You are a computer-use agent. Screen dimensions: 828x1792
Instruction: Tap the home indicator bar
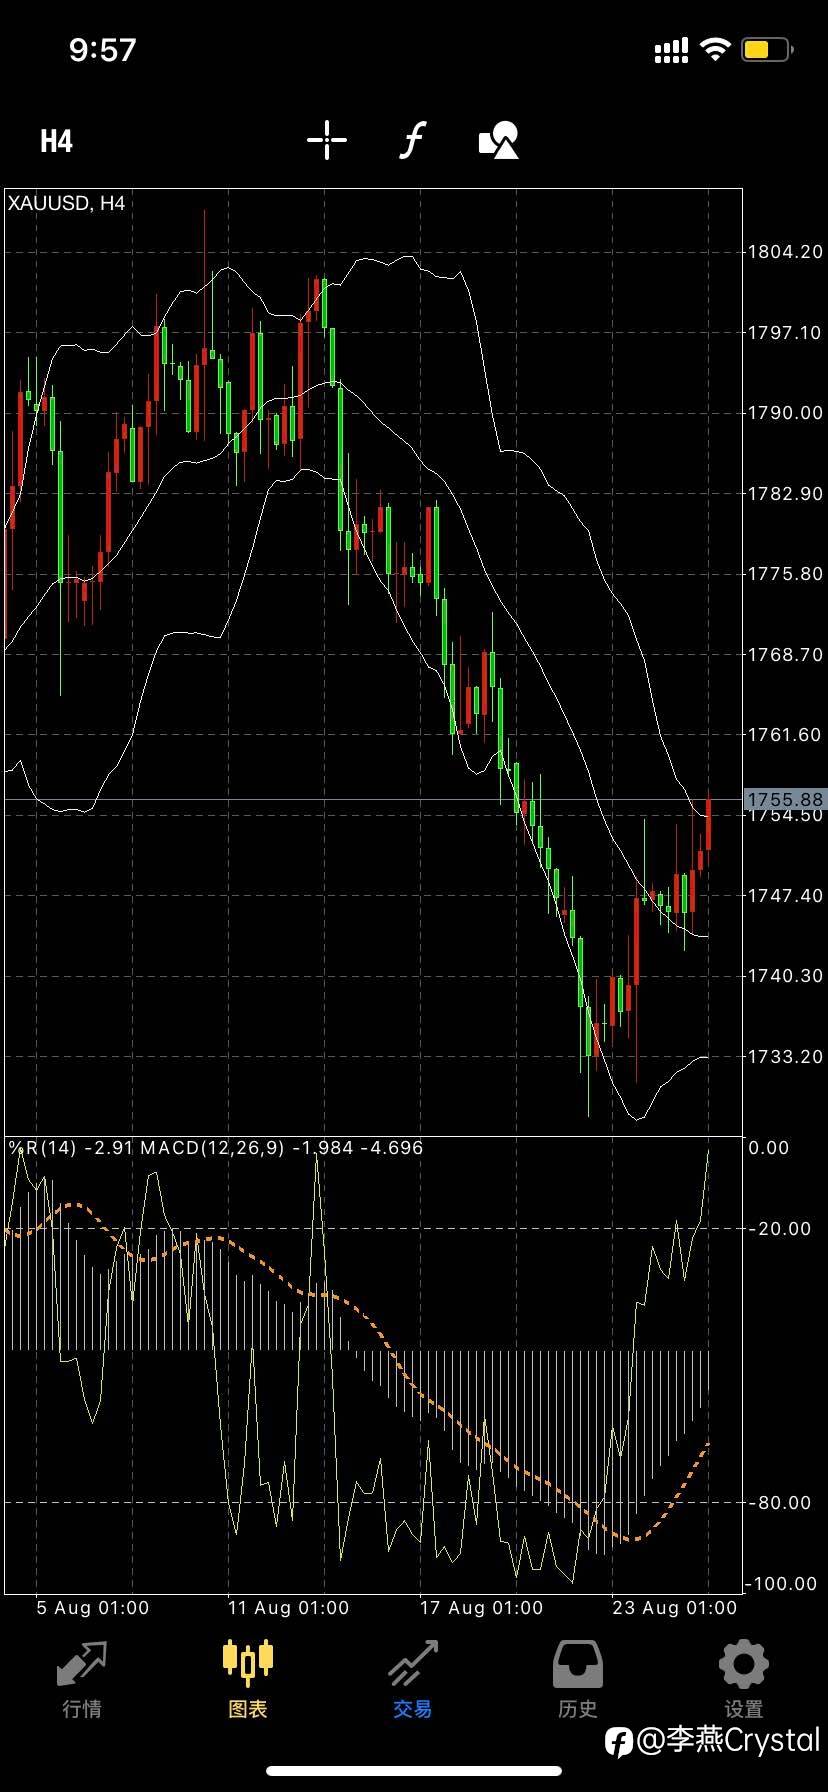tap(413, 1770)
